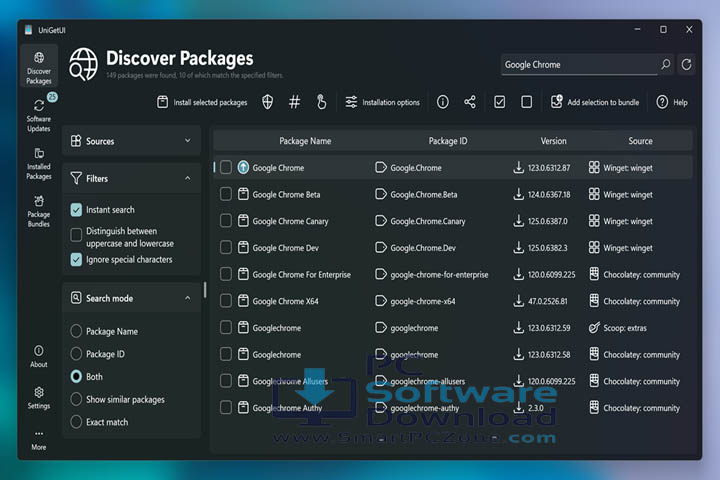The height and width of the screenshot is (480, 720).
Task: Click Install selected packages
Action: pyautogui.click(x=202, y=102)
